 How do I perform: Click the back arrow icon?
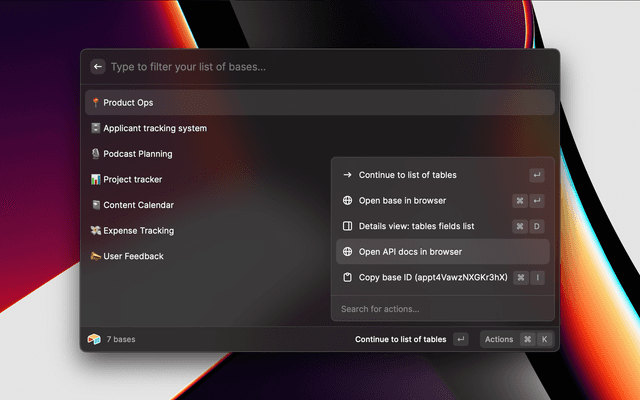tap(98, 67)
